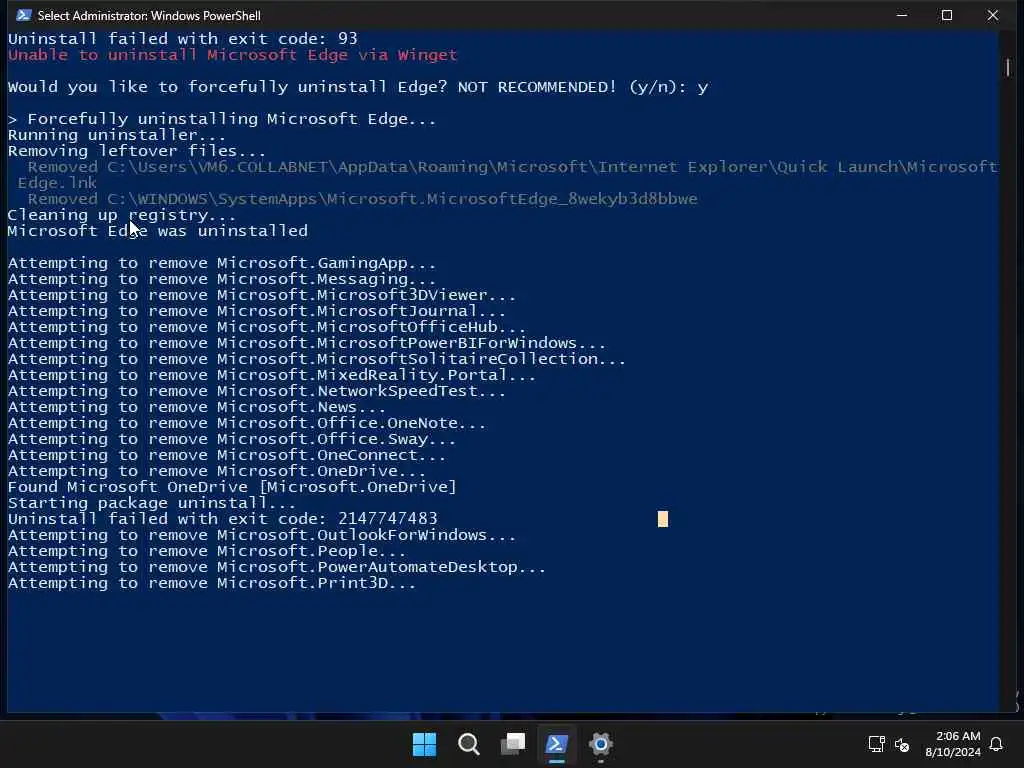Click the Microsoft.GamingApp removal line

coord(222,263)
